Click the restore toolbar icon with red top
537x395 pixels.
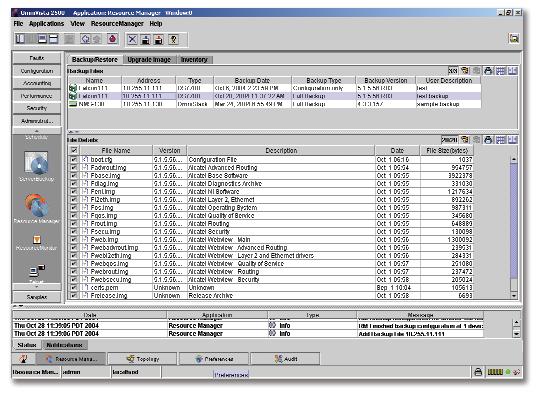[159, 39]
